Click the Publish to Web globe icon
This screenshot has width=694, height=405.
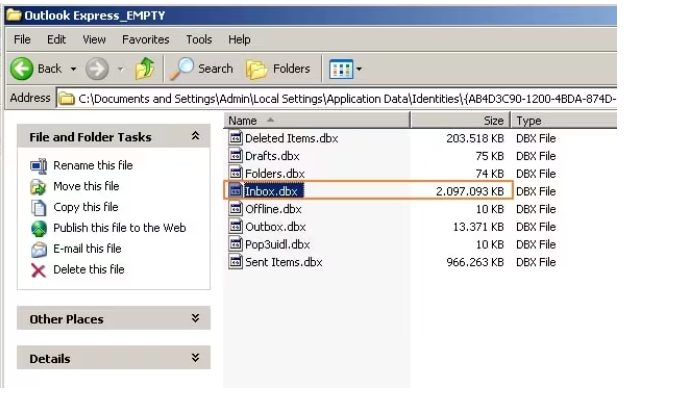[39, 228]
